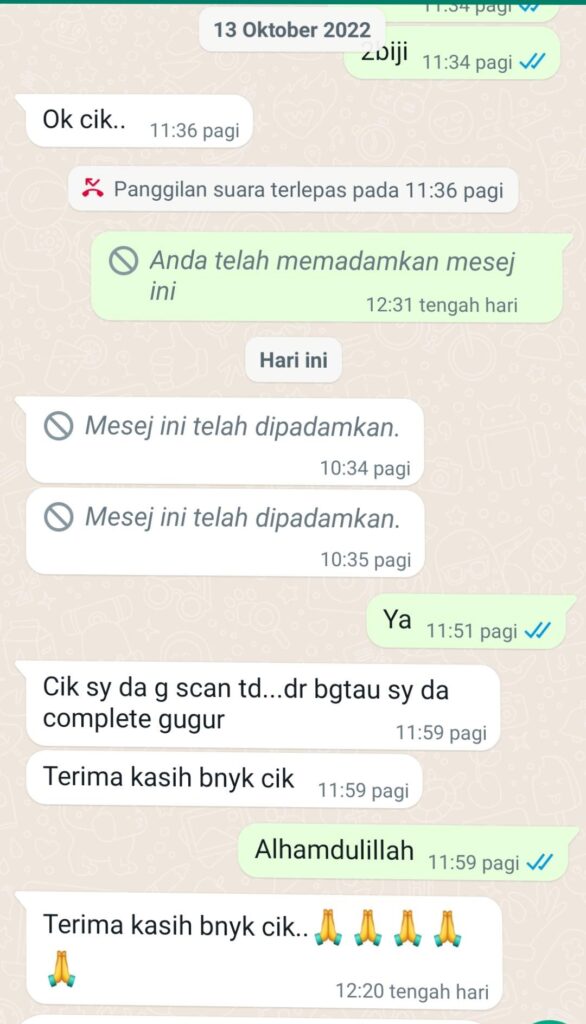The image size is (586, 1024).
Task: Tap read ticks on "Ya" message
Action: [x=538, y=631]
